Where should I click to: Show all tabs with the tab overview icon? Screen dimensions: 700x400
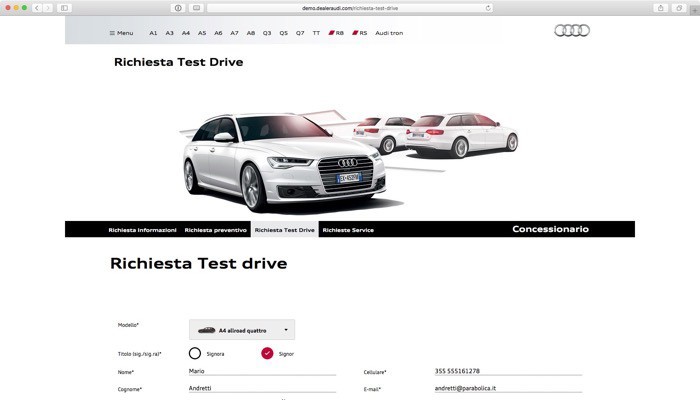point(679,8)
